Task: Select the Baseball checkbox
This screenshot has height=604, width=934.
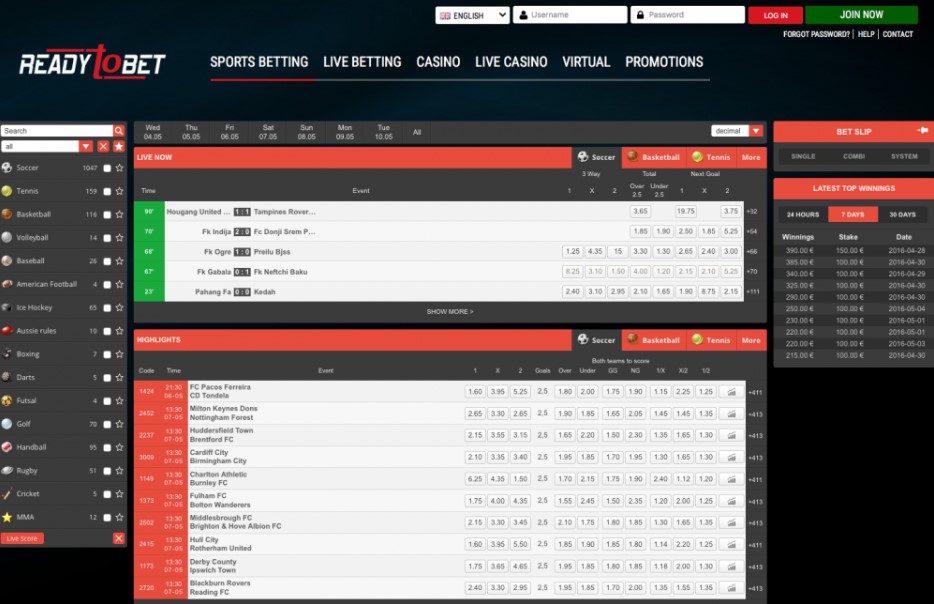Action: pyautogui.click(x=107, y=261)
